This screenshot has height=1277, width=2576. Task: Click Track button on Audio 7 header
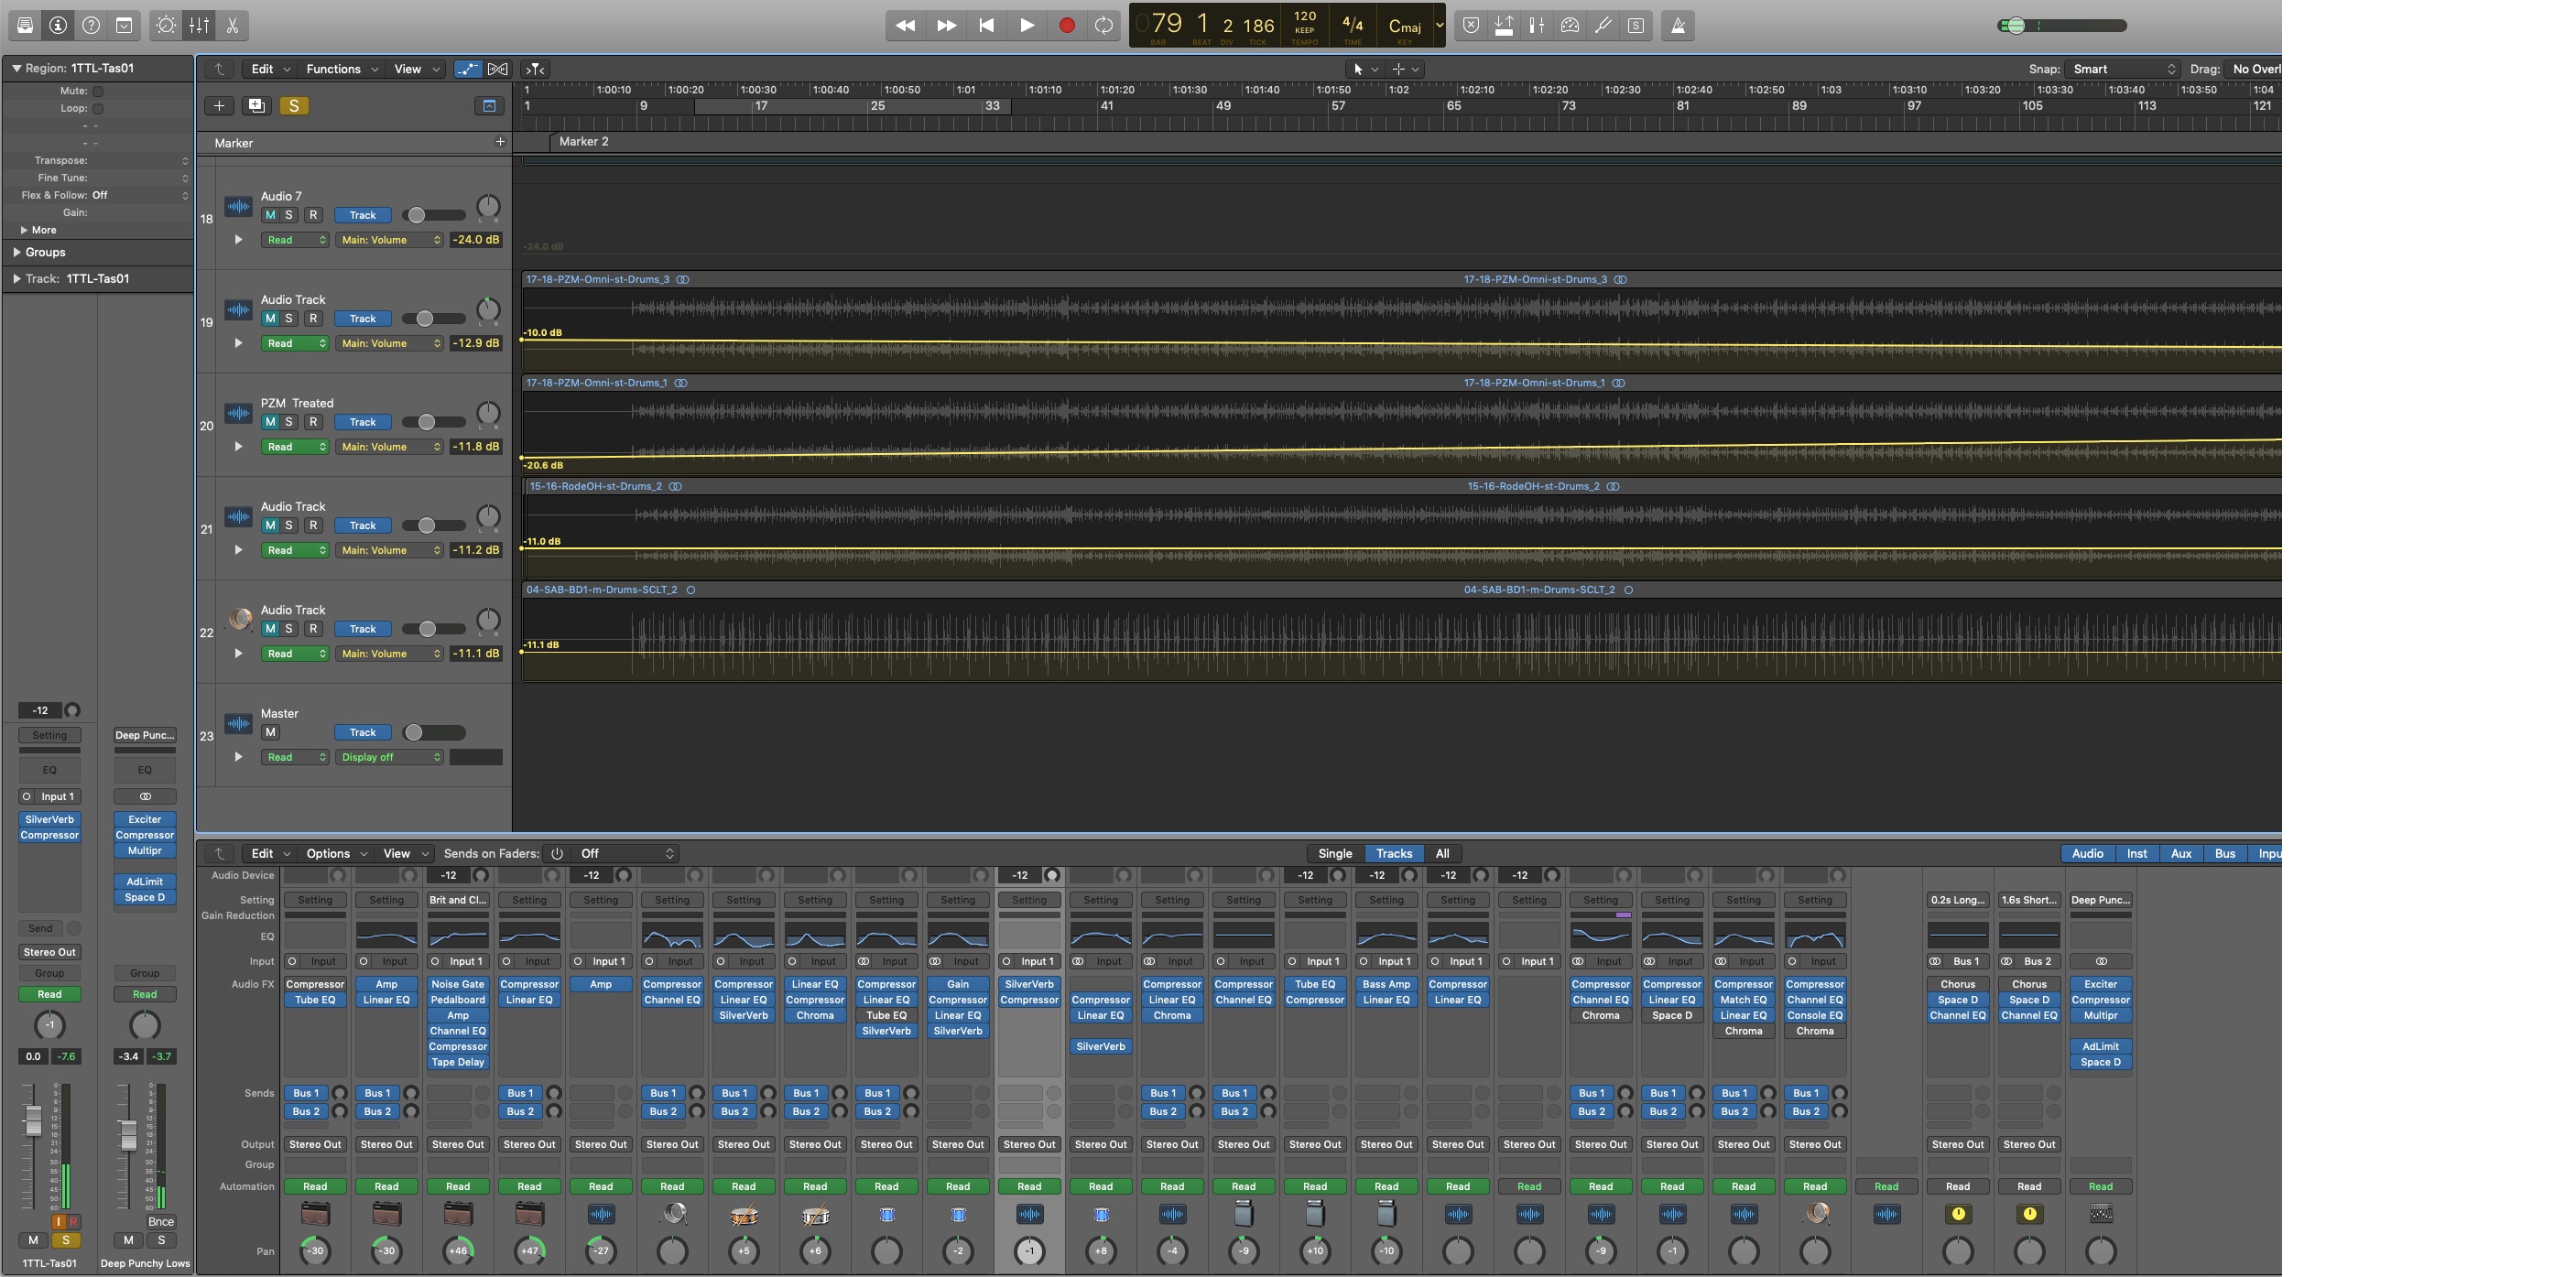(363, 215)
